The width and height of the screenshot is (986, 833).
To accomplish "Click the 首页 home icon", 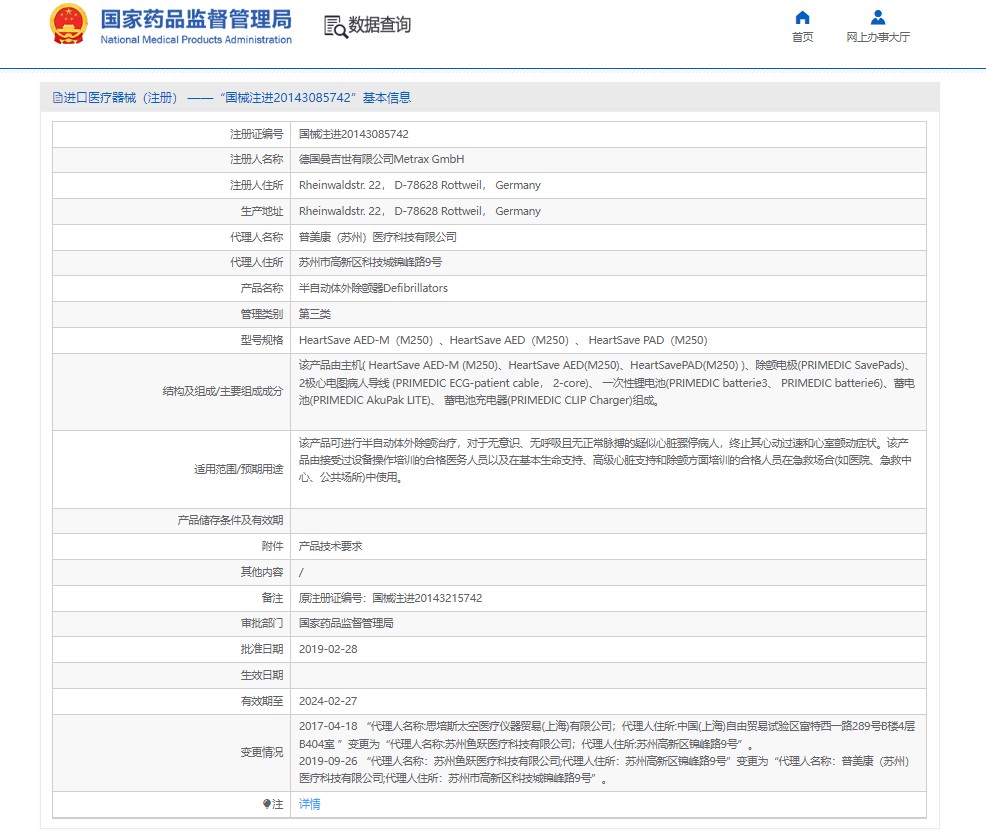I will click(x=802, y=18).
